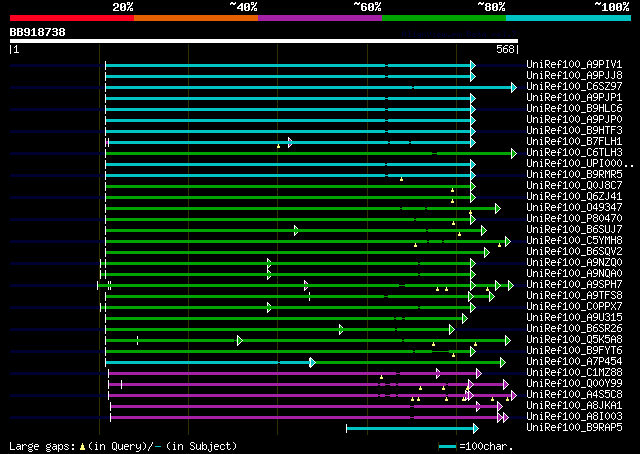Viewport: 640px width, 454px height.
Task: Select the UniRef100_Q0J8C7 label
Action: (x=574, y=186)
